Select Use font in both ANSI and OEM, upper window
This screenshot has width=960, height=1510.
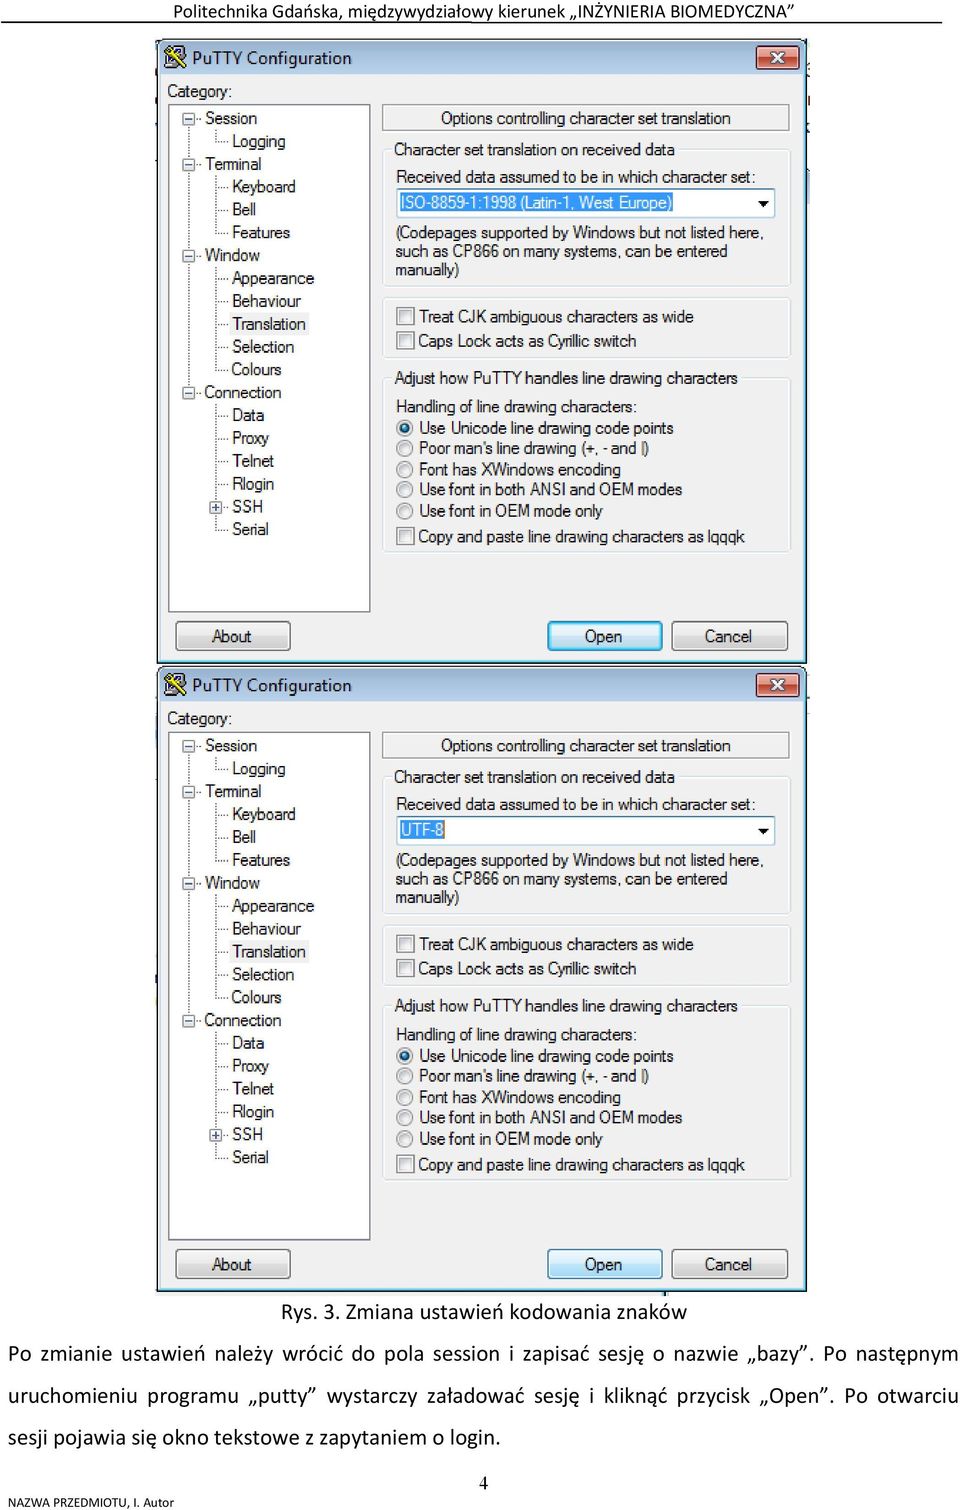[x=405, y=489]
